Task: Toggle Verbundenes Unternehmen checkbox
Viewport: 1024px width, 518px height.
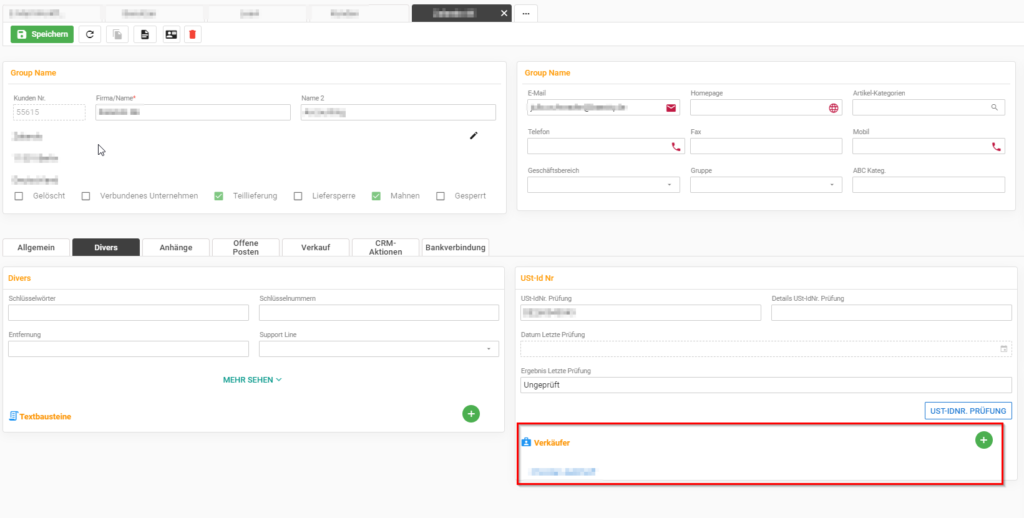Action: pyautogui.click(x=86, y=196)
